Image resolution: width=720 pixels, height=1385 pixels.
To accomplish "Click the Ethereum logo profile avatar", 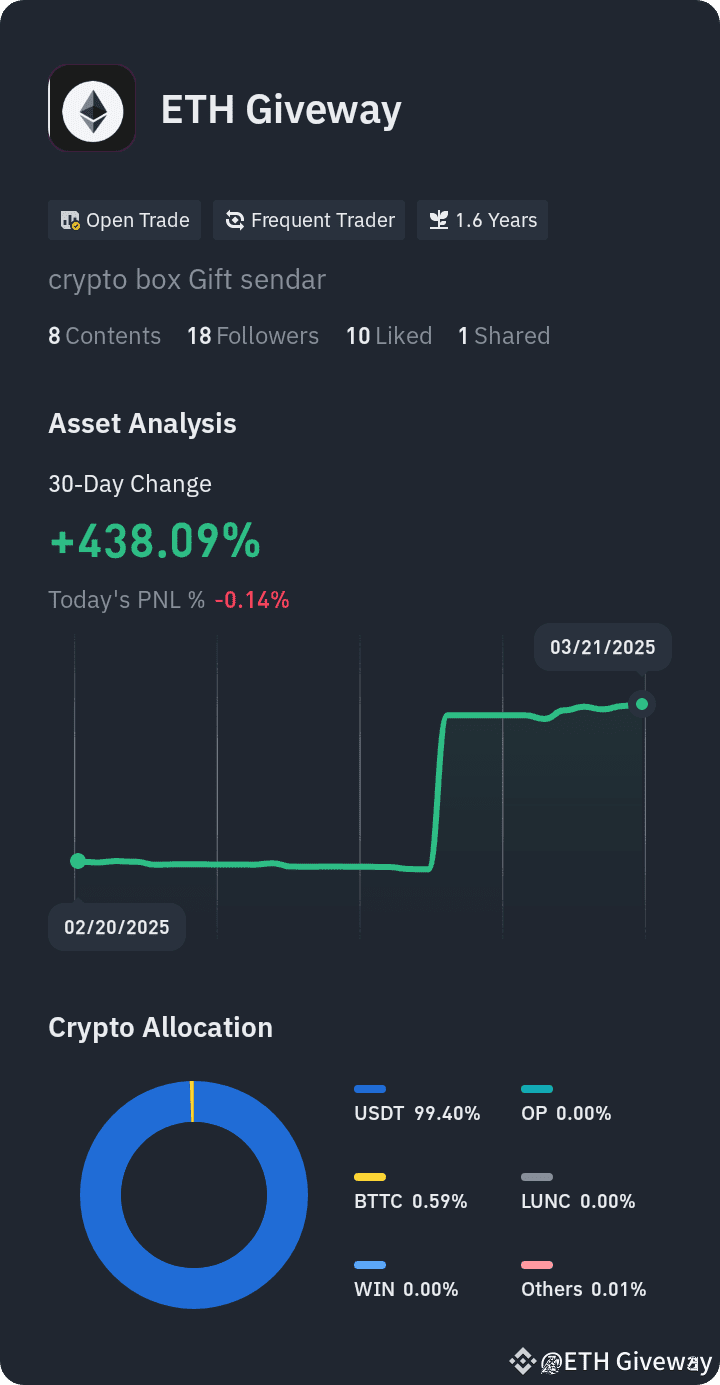I will coord(92,108).
